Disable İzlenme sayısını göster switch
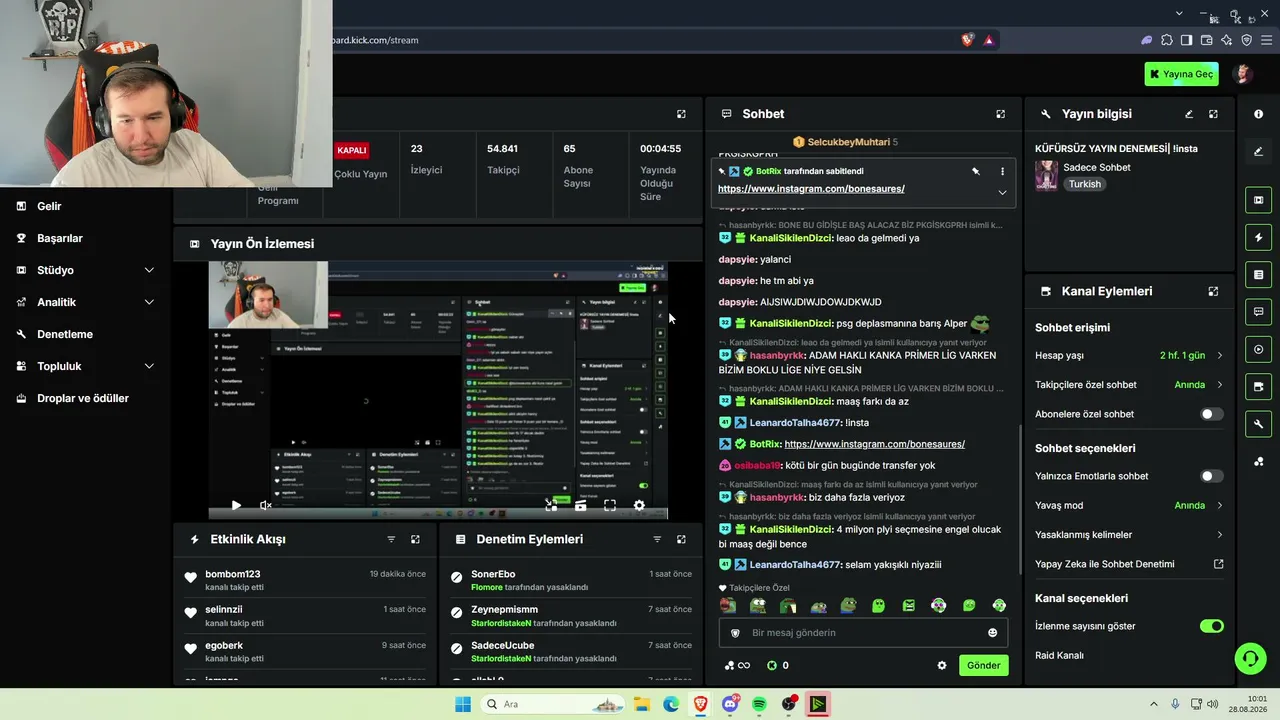 coord(1211,626)
